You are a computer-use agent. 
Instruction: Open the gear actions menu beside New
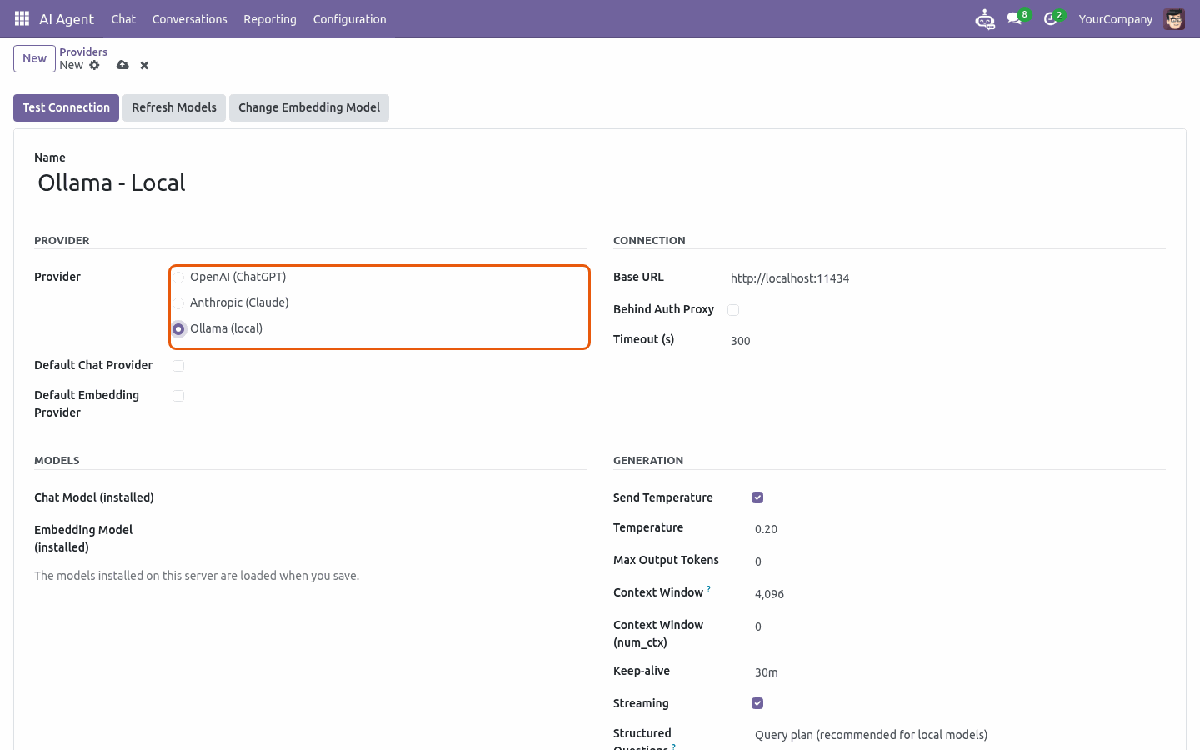click(94, 65)
